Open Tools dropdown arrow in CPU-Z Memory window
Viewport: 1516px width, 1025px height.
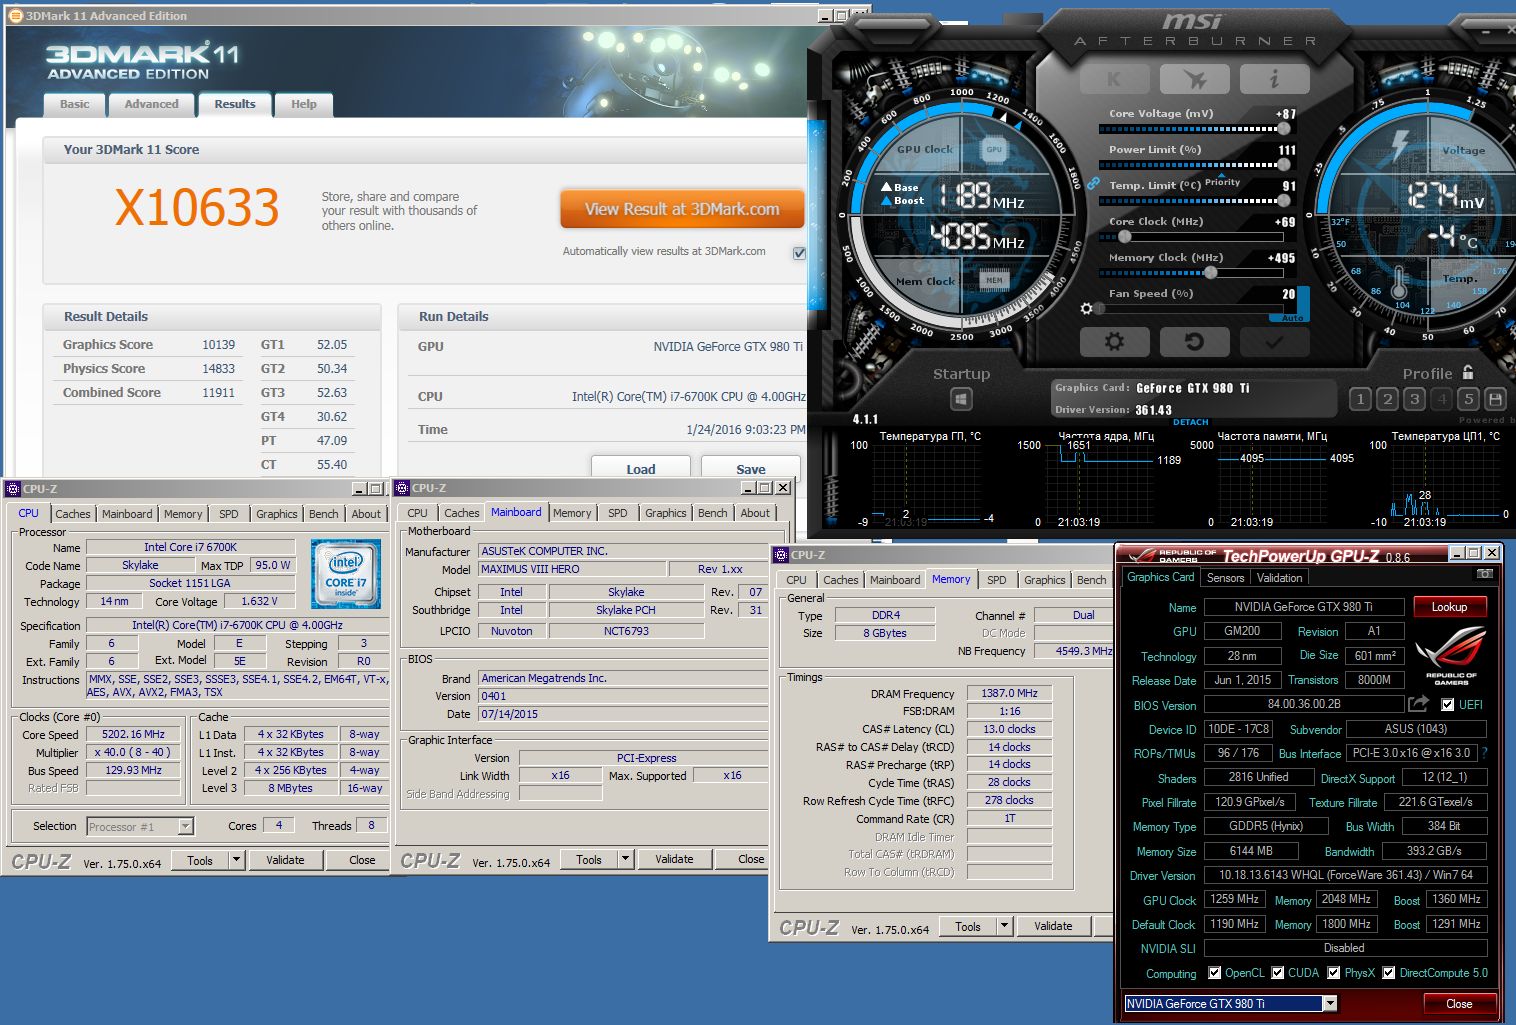click(1005, 926)
